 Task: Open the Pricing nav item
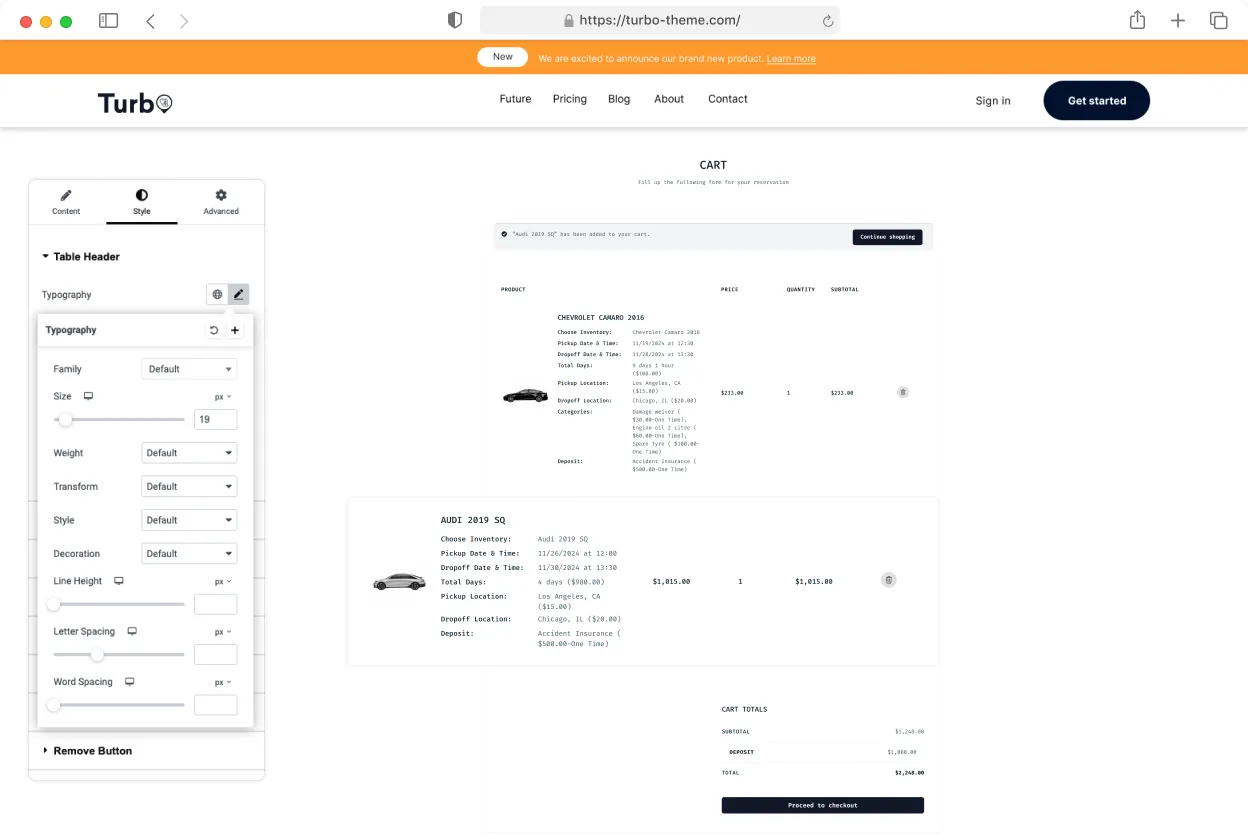click(570, 99)
